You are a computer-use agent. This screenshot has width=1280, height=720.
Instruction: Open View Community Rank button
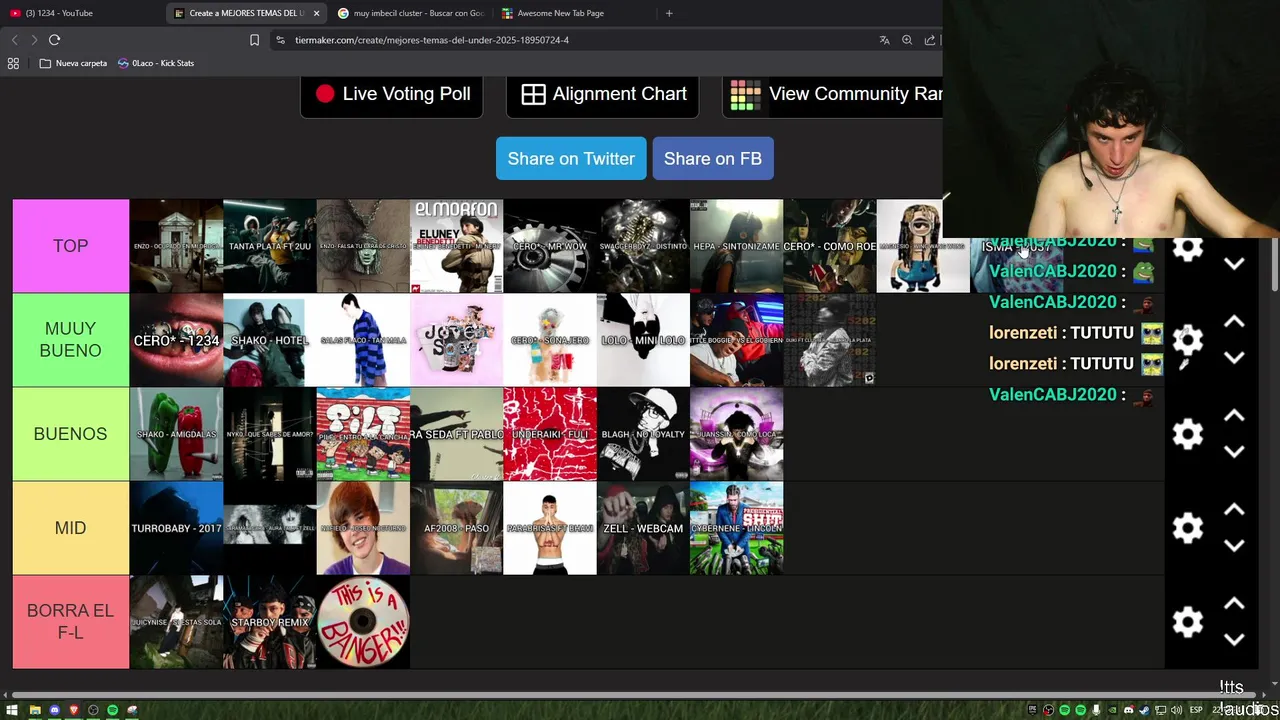pos(833,94)
